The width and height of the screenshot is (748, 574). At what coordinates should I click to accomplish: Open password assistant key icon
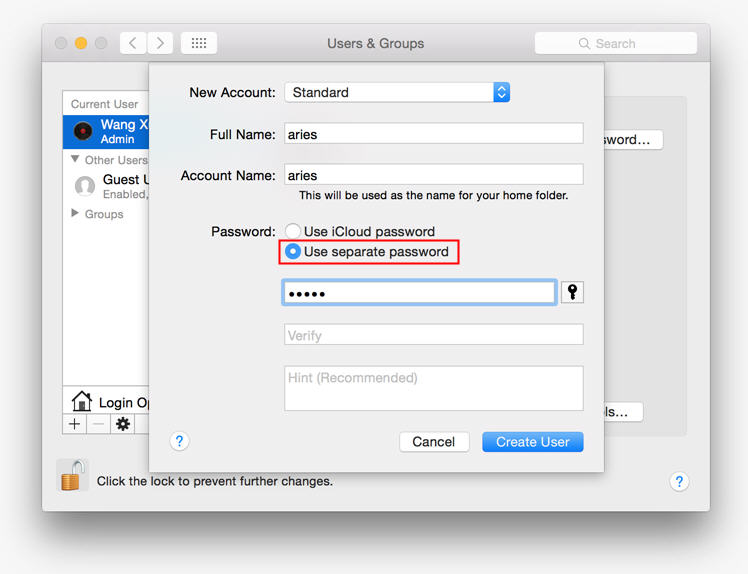click(x=572, y=292)
